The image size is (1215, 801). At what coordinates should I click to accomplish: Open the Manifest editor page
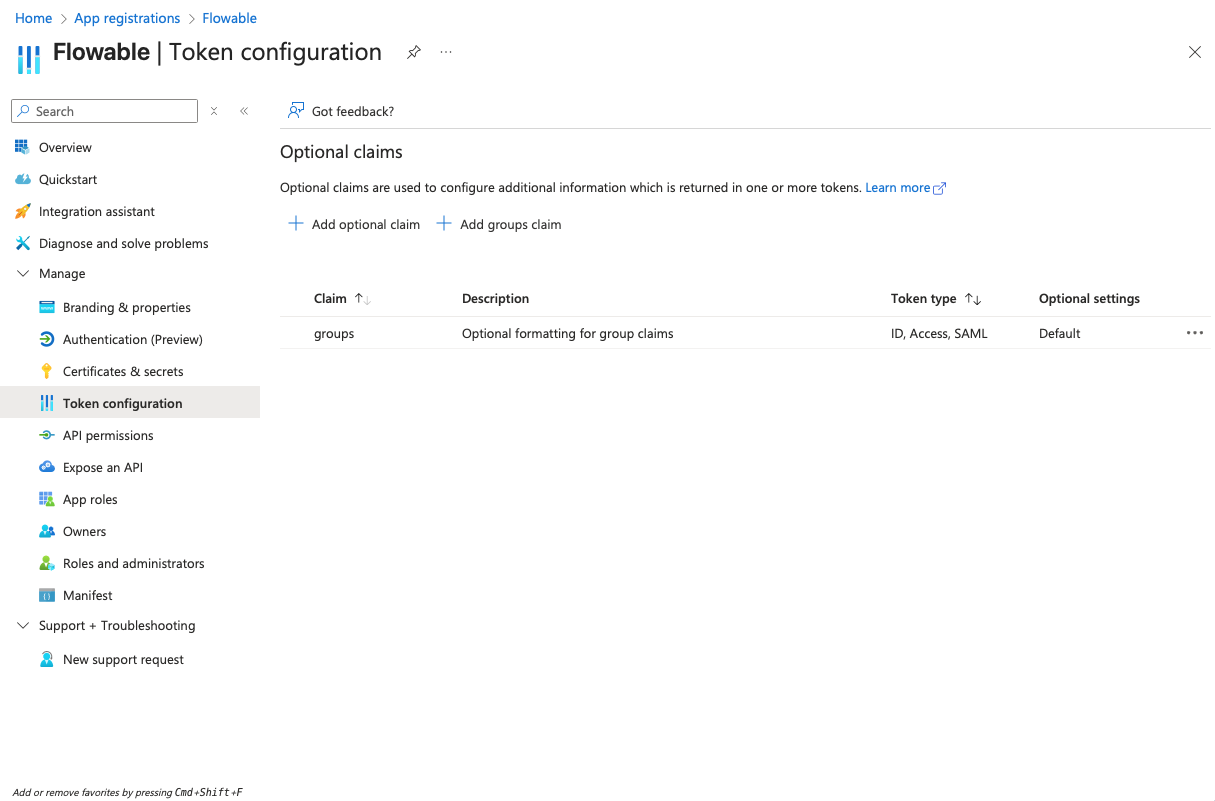click(88, 595)
